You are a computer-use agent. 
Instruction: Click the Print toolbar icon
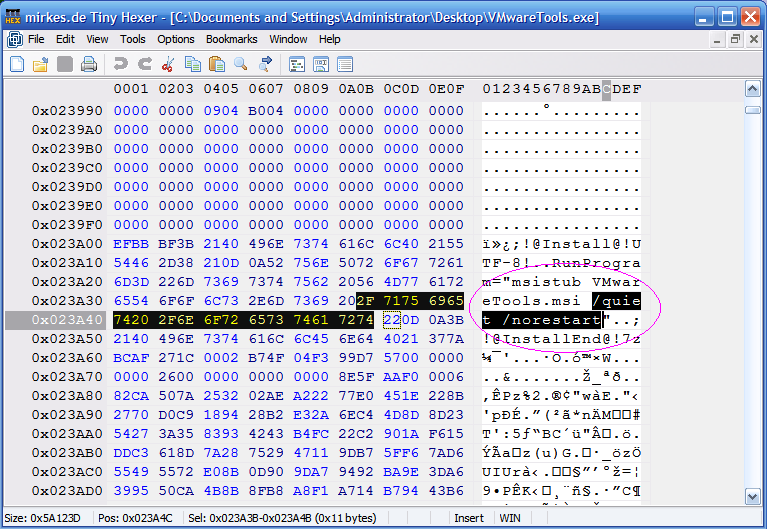click(89, 64)
